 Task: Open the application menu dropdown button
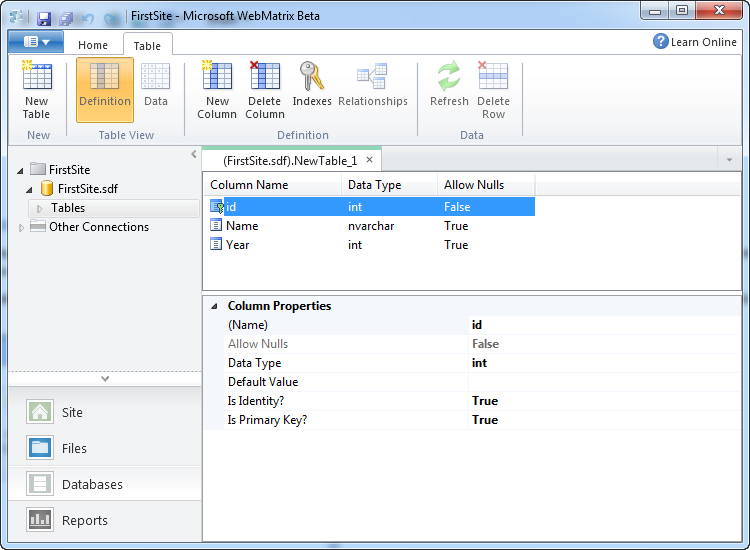click(x=35, y=42)
